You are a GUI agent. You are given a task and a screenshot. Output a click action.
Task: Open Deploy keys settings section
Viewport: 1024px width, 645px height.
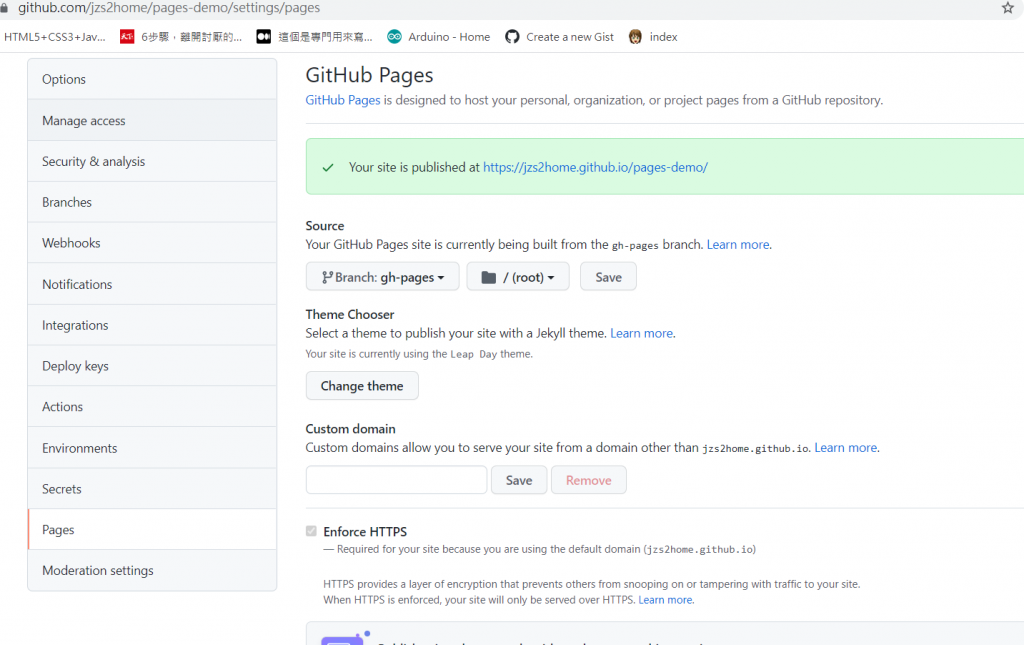click(x=152, y=366)
